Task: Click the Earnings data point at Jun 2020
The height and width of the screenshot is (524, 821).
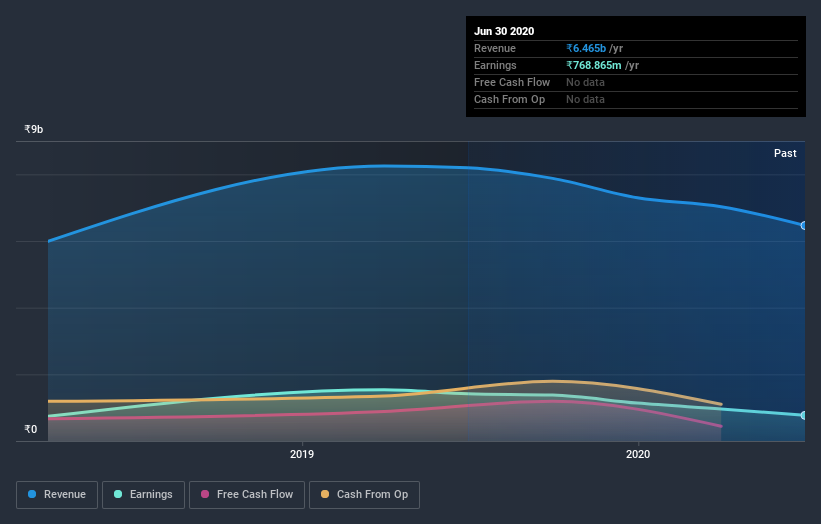Action: pos(803,415)
